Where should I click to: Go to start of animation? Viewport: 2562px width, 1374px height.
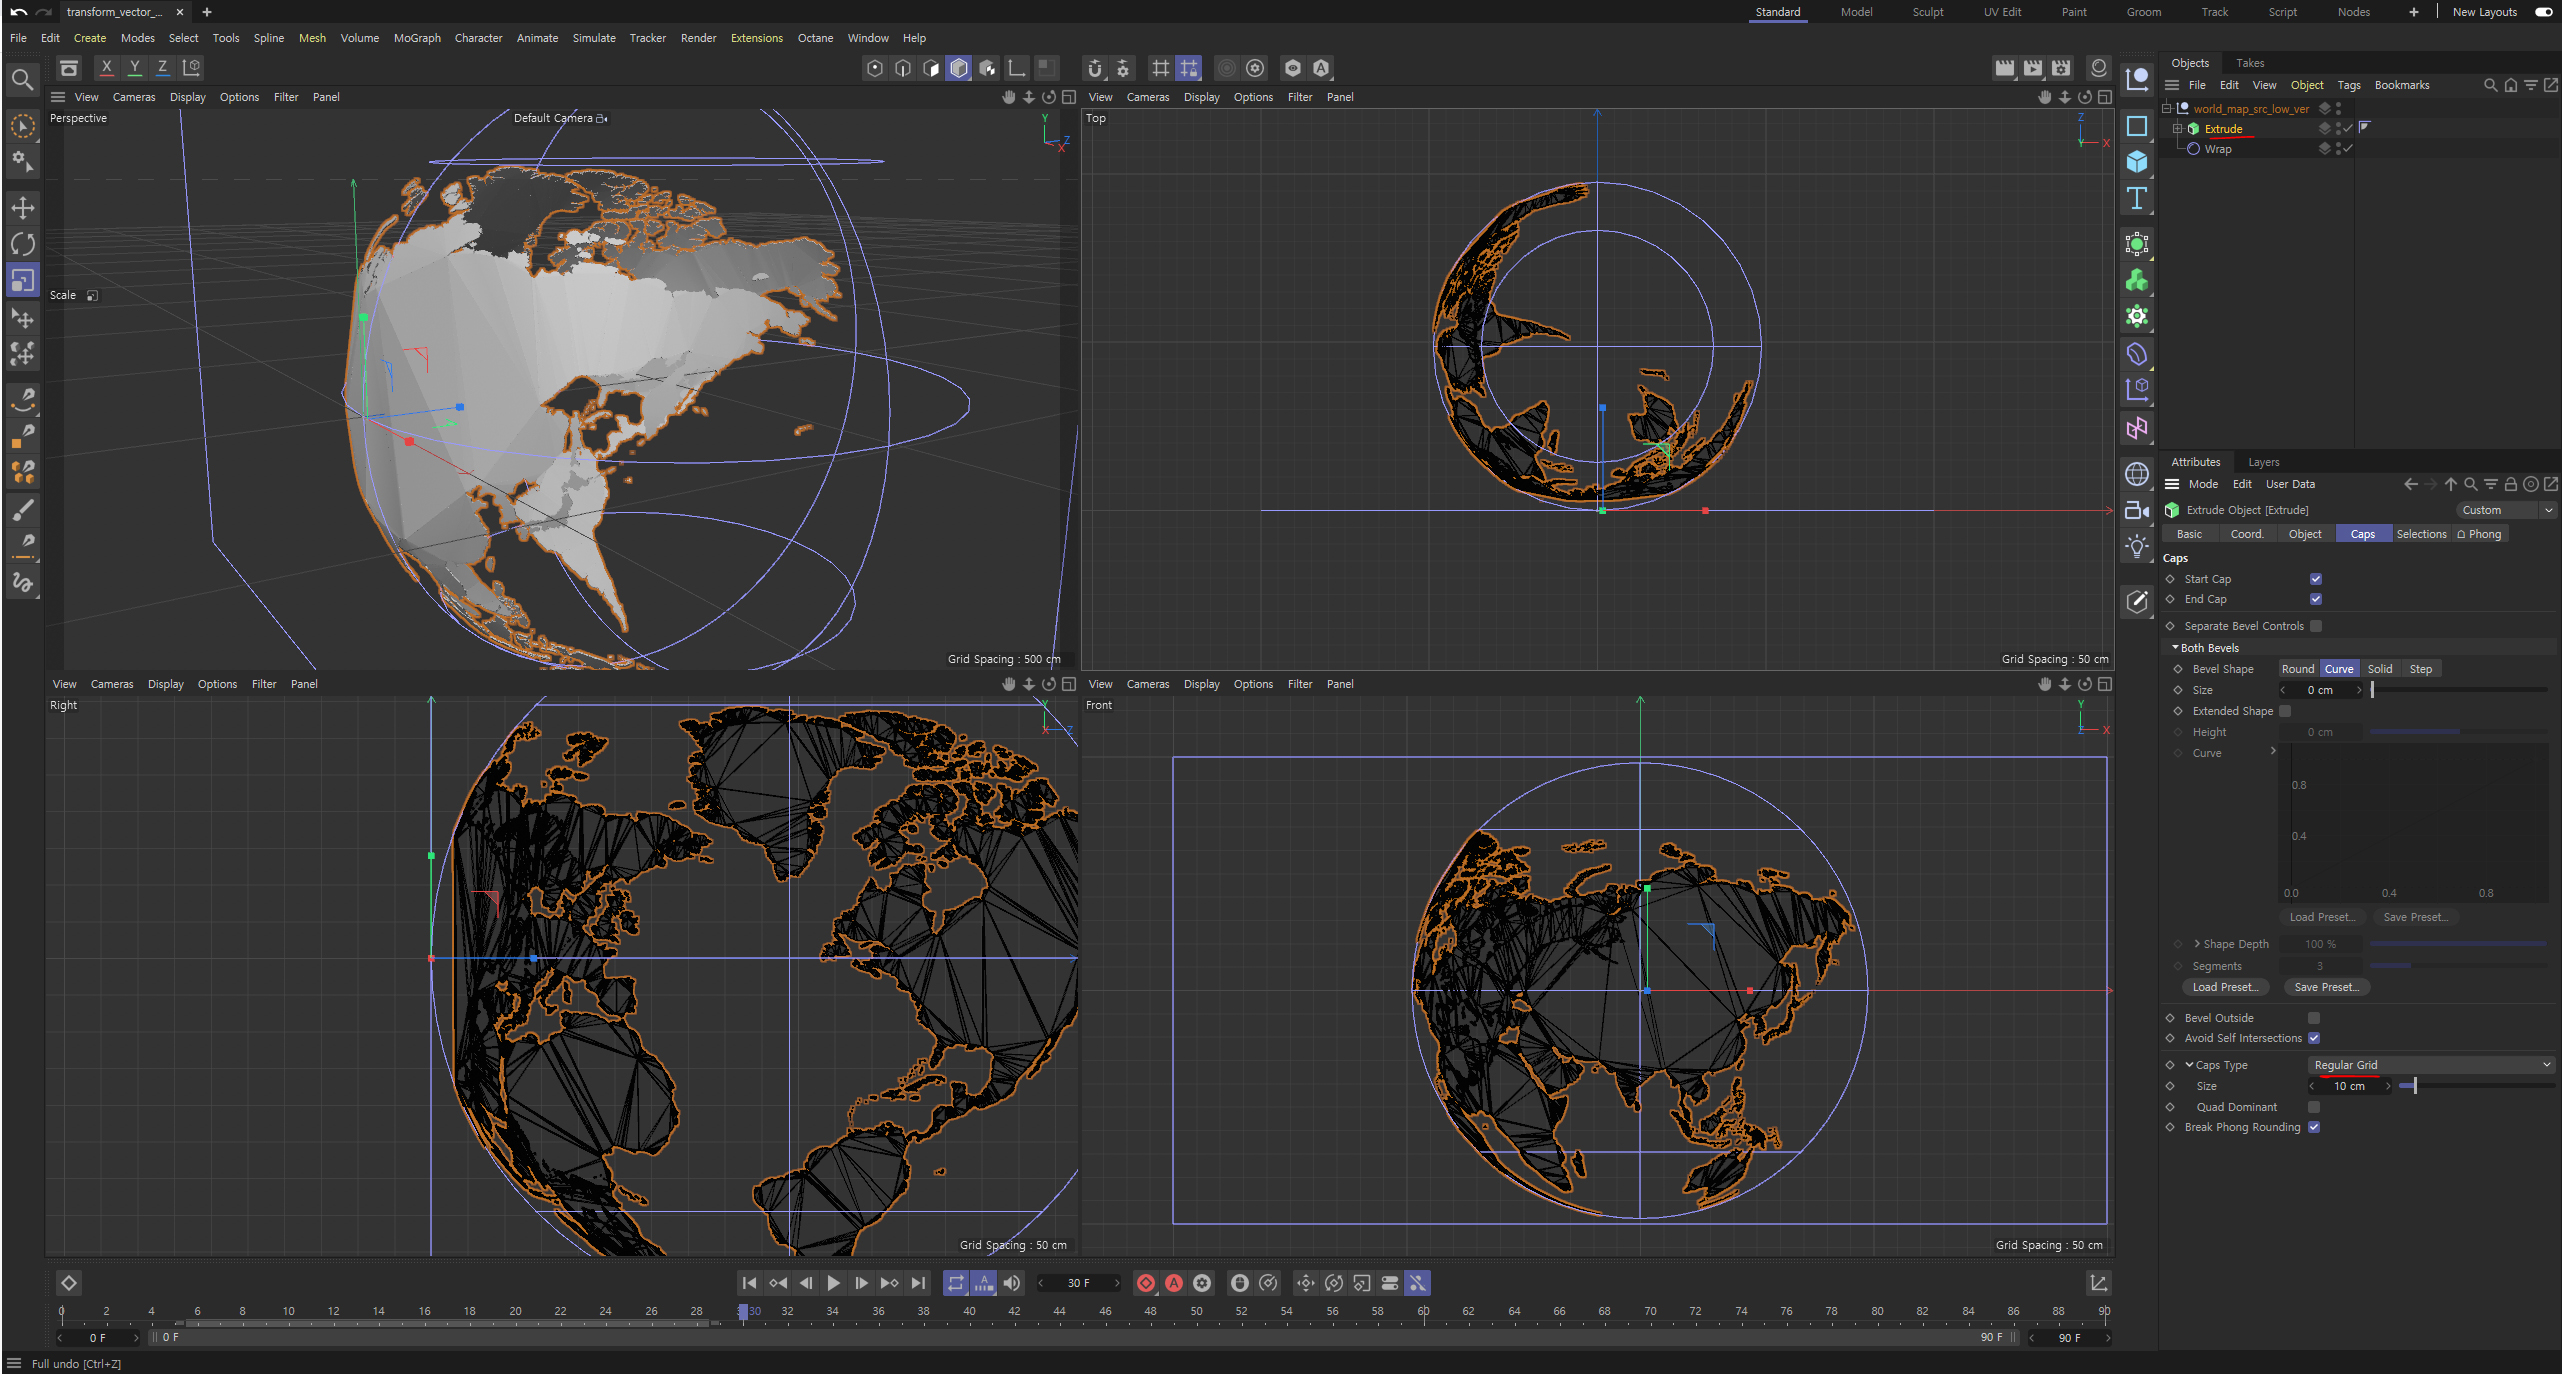pos(749,1283)
